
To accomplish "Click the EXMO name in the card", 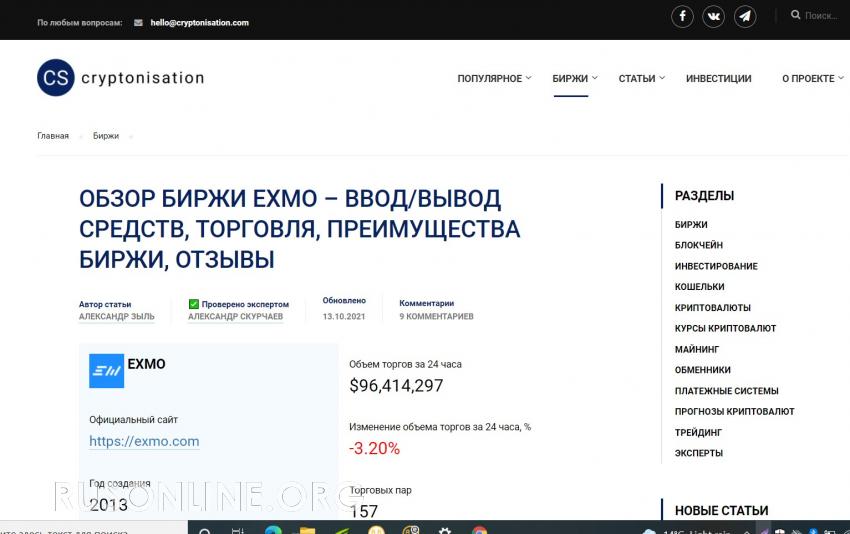I will pos(146,364).
